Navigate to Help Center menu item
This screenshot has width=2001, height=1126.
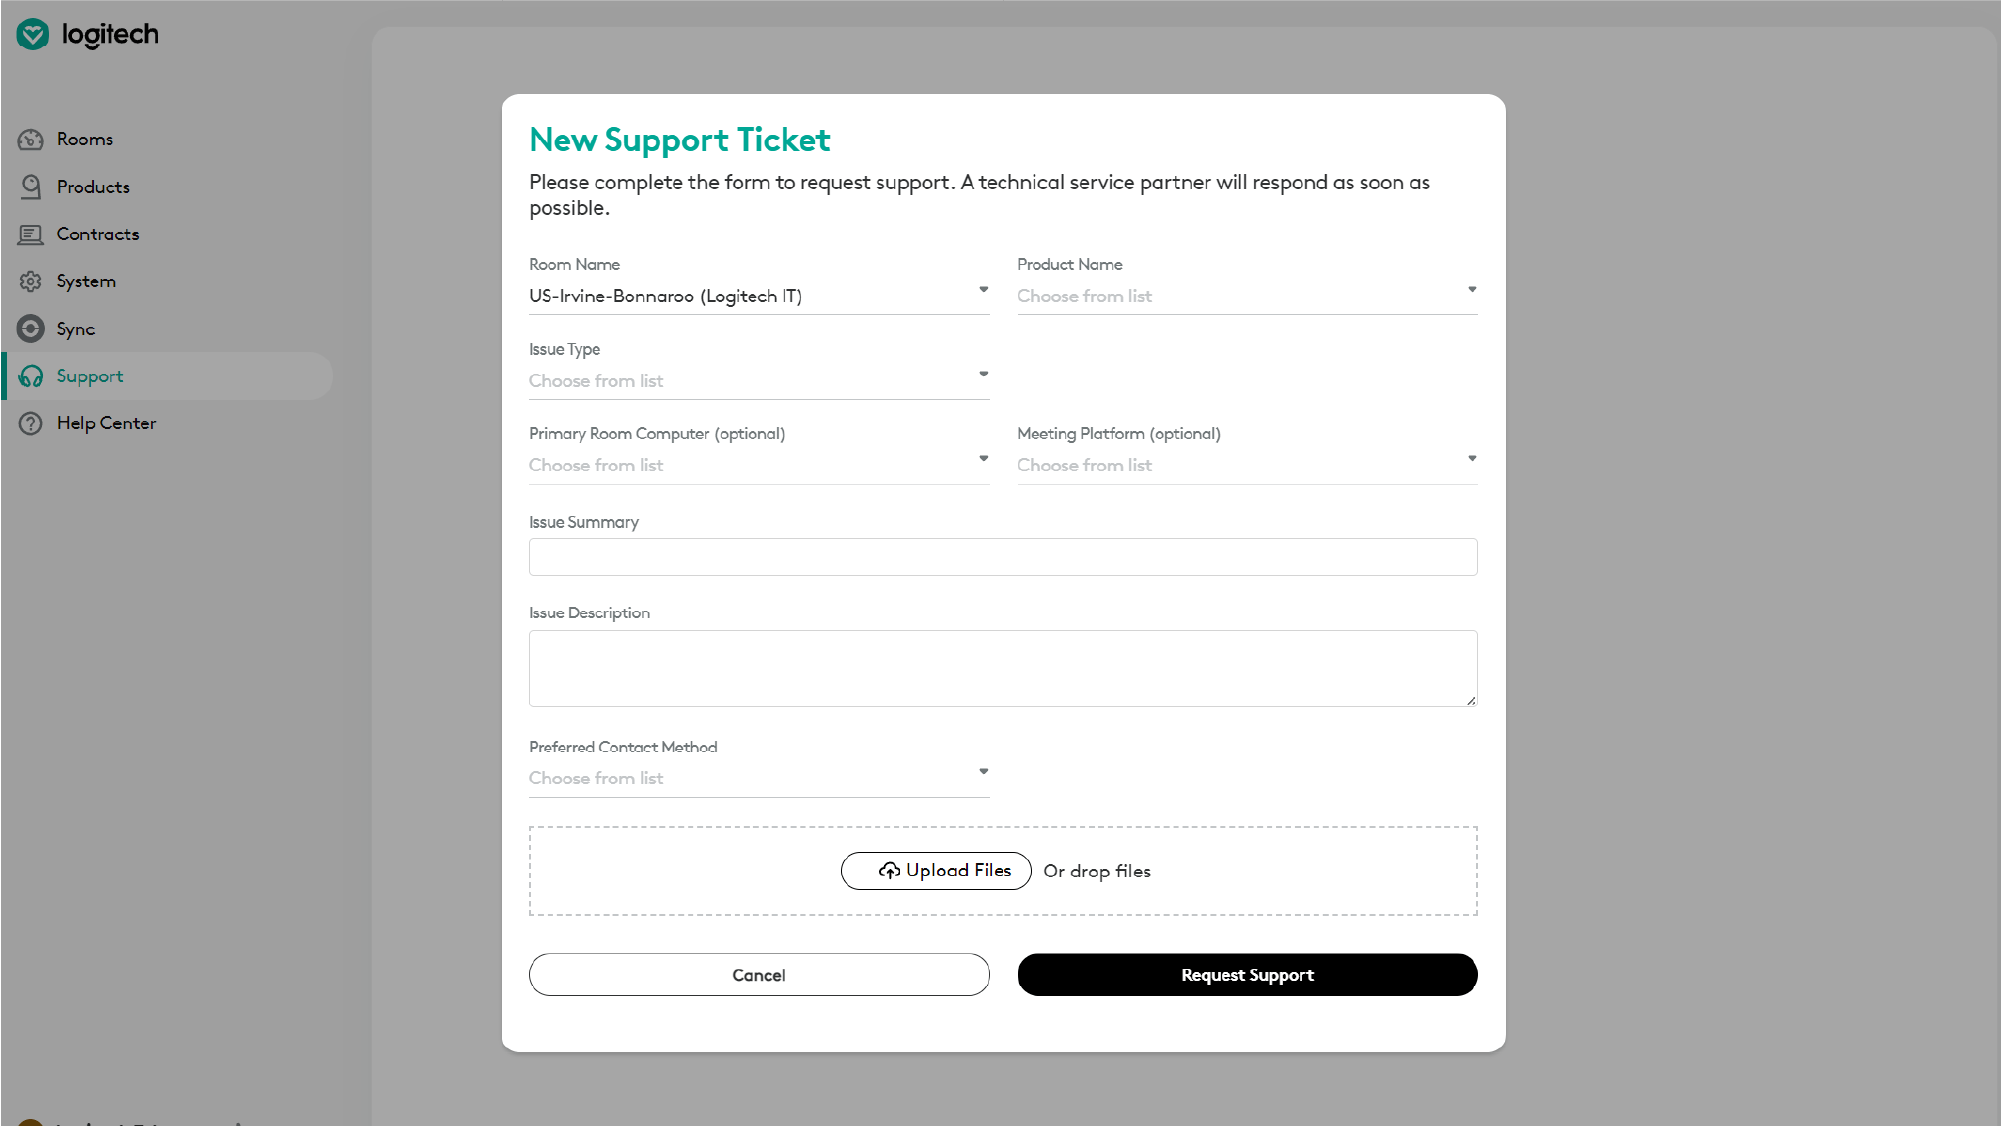click(106, 424)
